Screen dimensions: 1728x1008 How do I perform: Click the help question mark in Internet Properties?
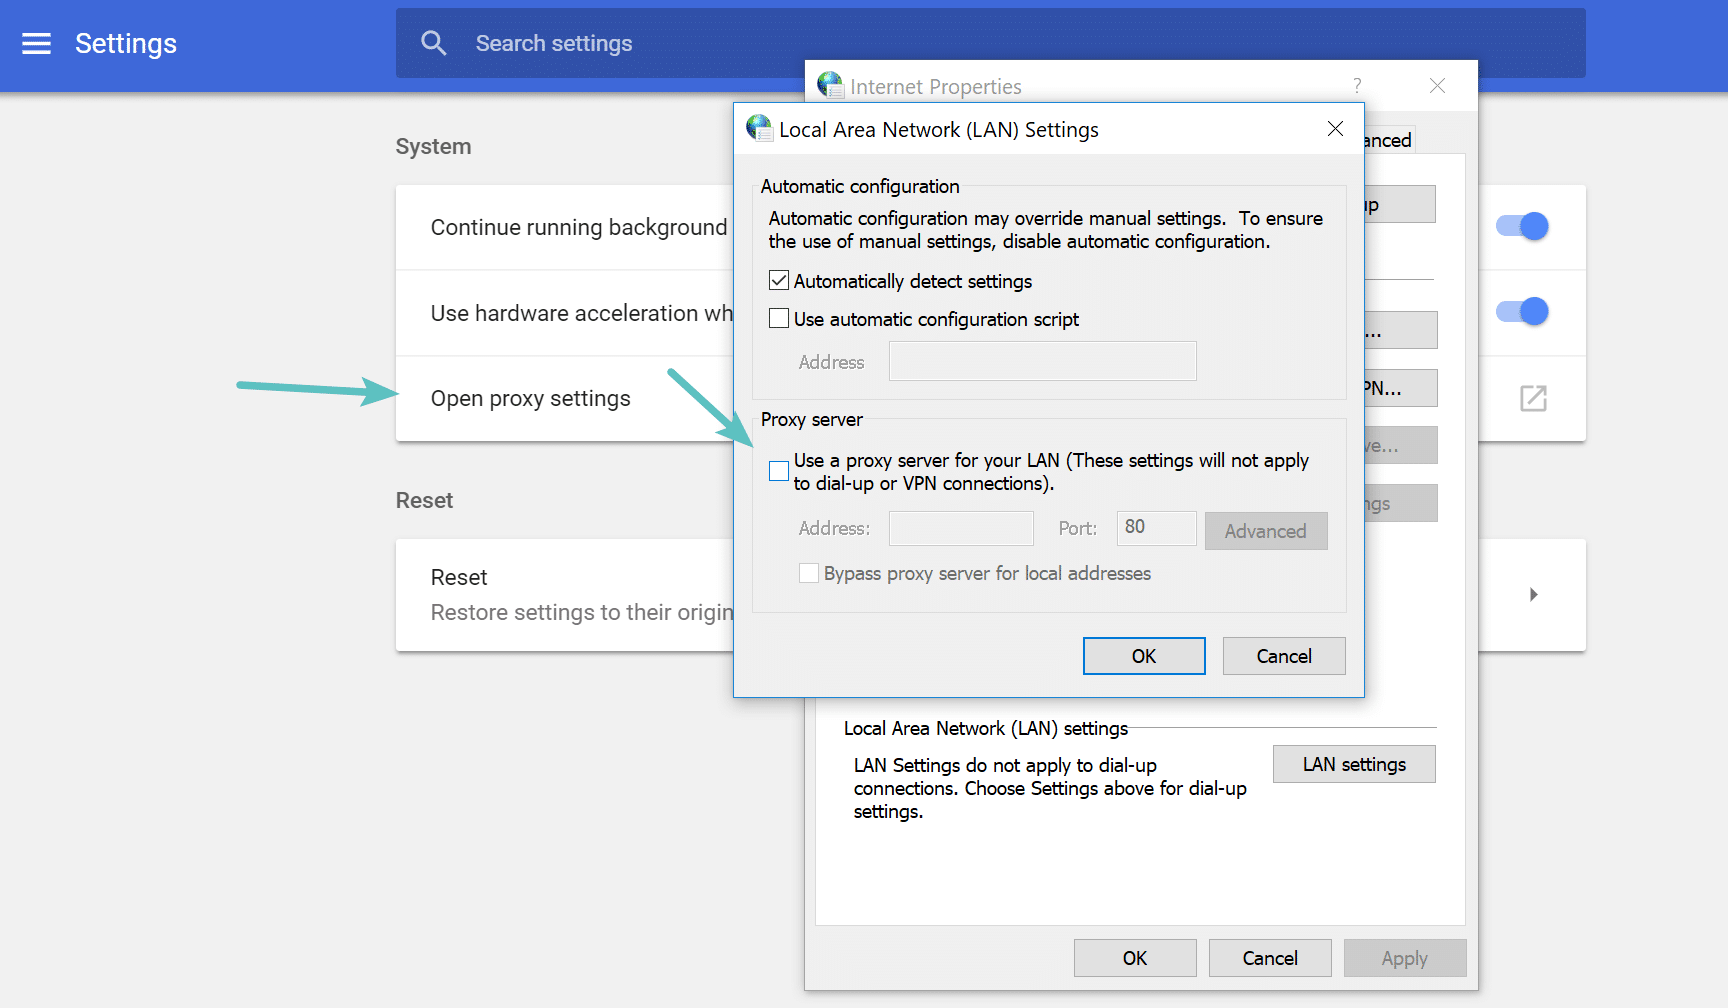click(x=1357, y=86)
